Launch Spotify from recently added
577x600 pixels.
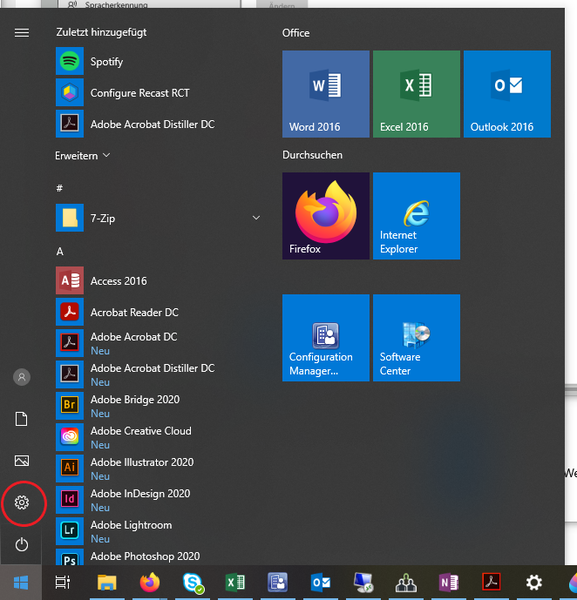[x=159, y=61]
